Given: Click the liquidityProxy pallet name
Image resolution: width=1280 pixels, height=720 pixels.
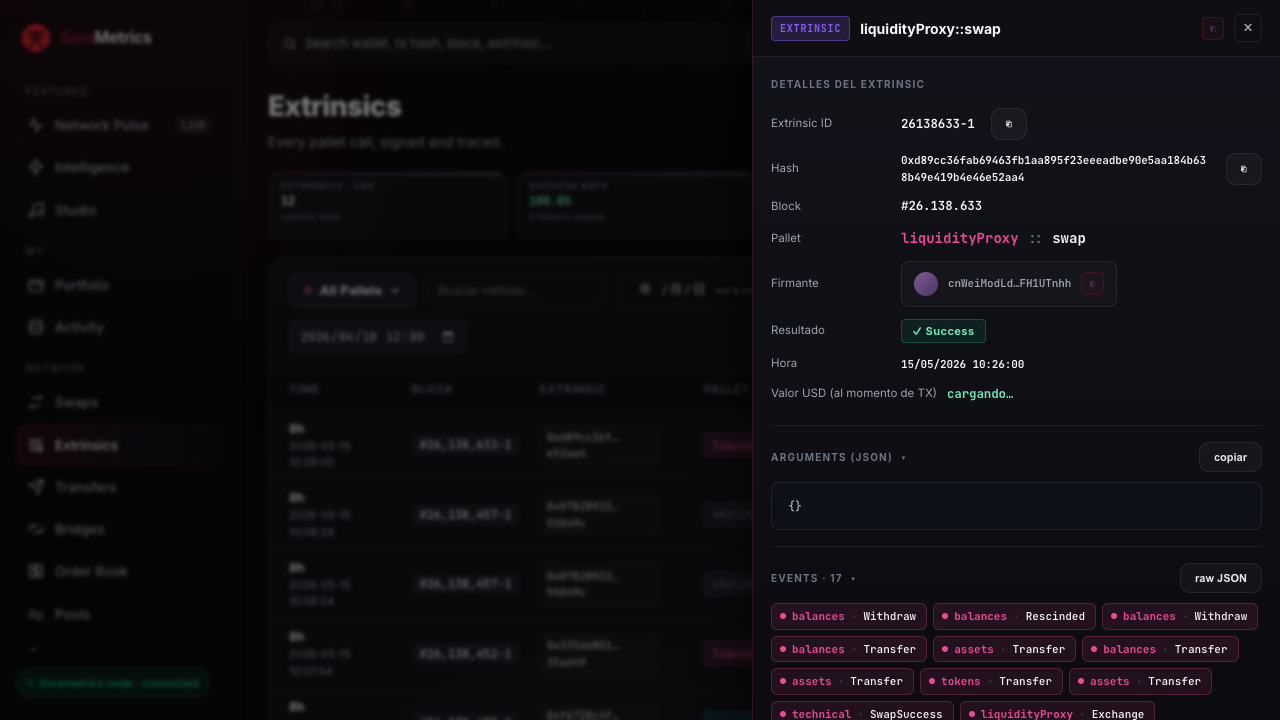Looking at the screenshot, I should [x=959, y=239].
